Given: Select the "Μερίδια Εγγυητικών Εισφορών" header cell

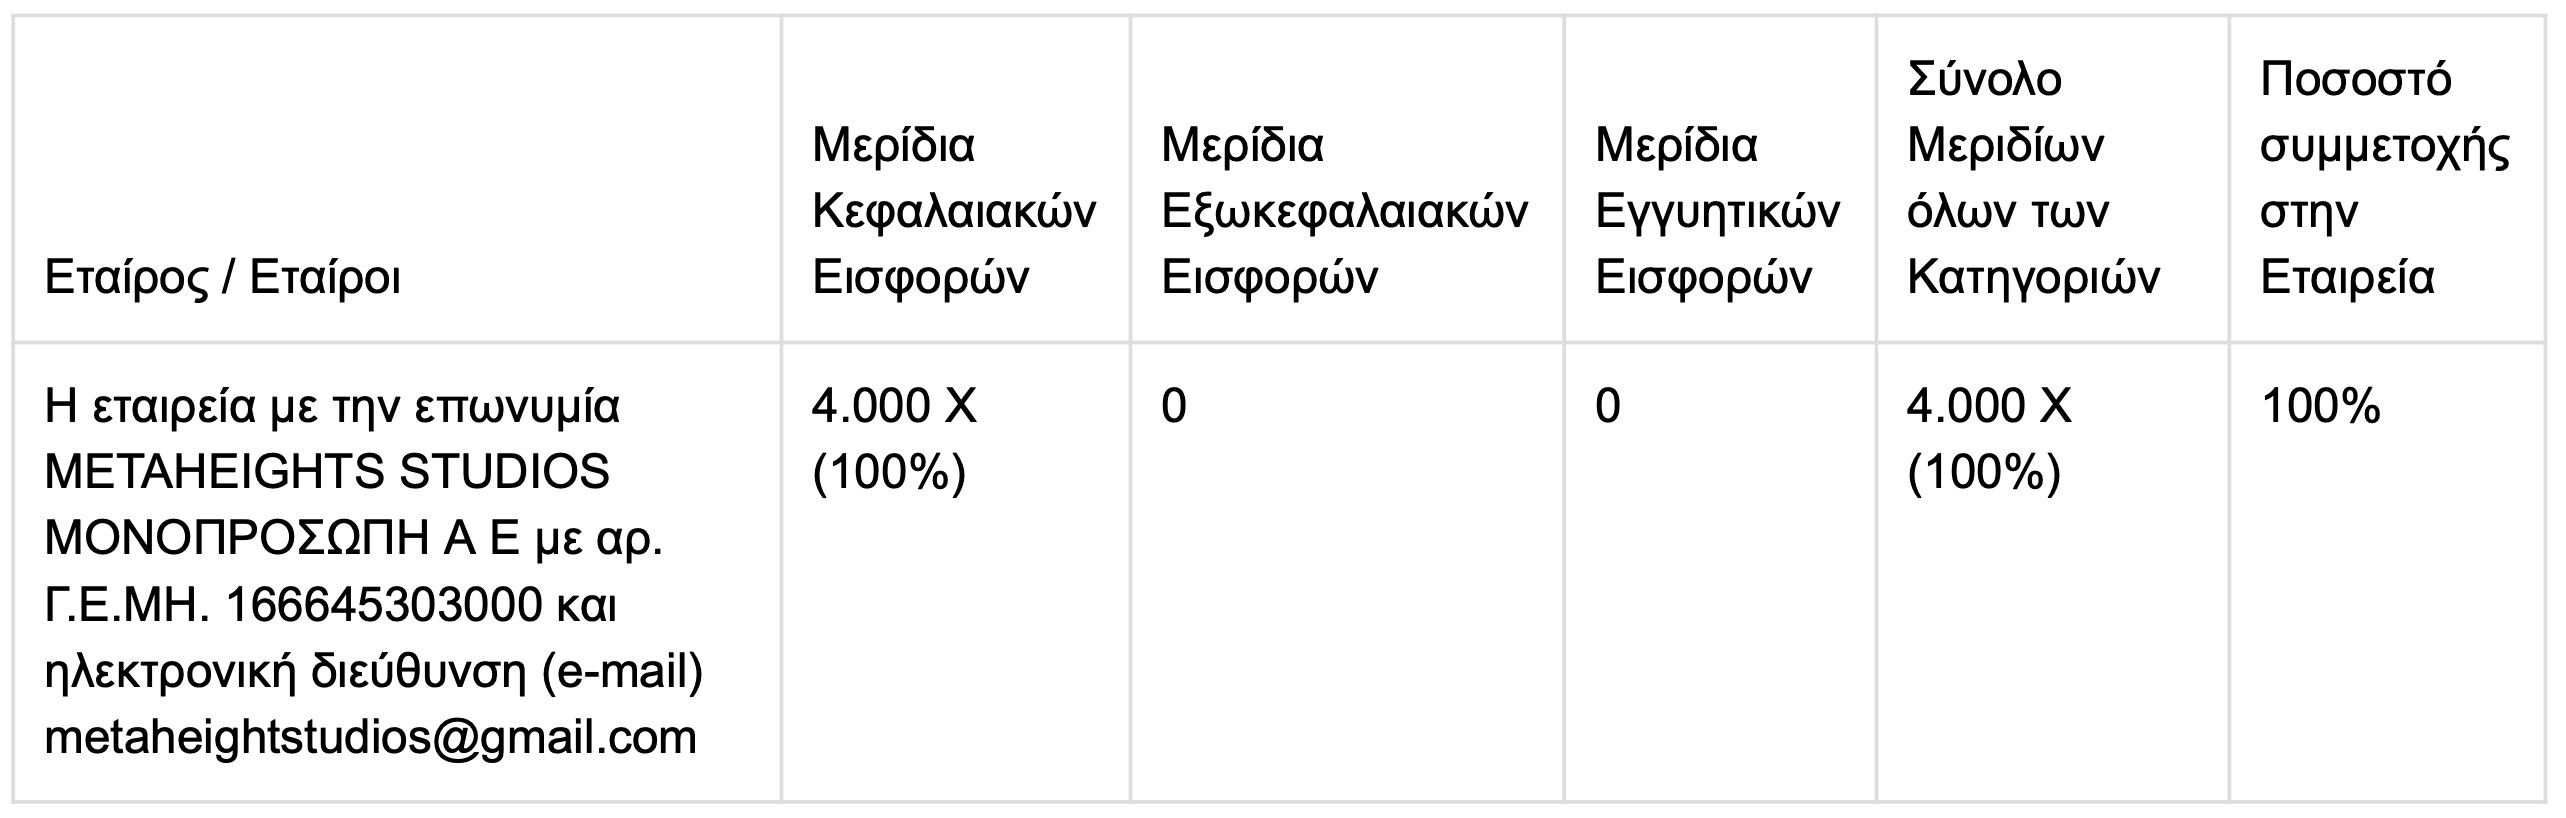Looking at the screenshot, I should pos(1716,211).
